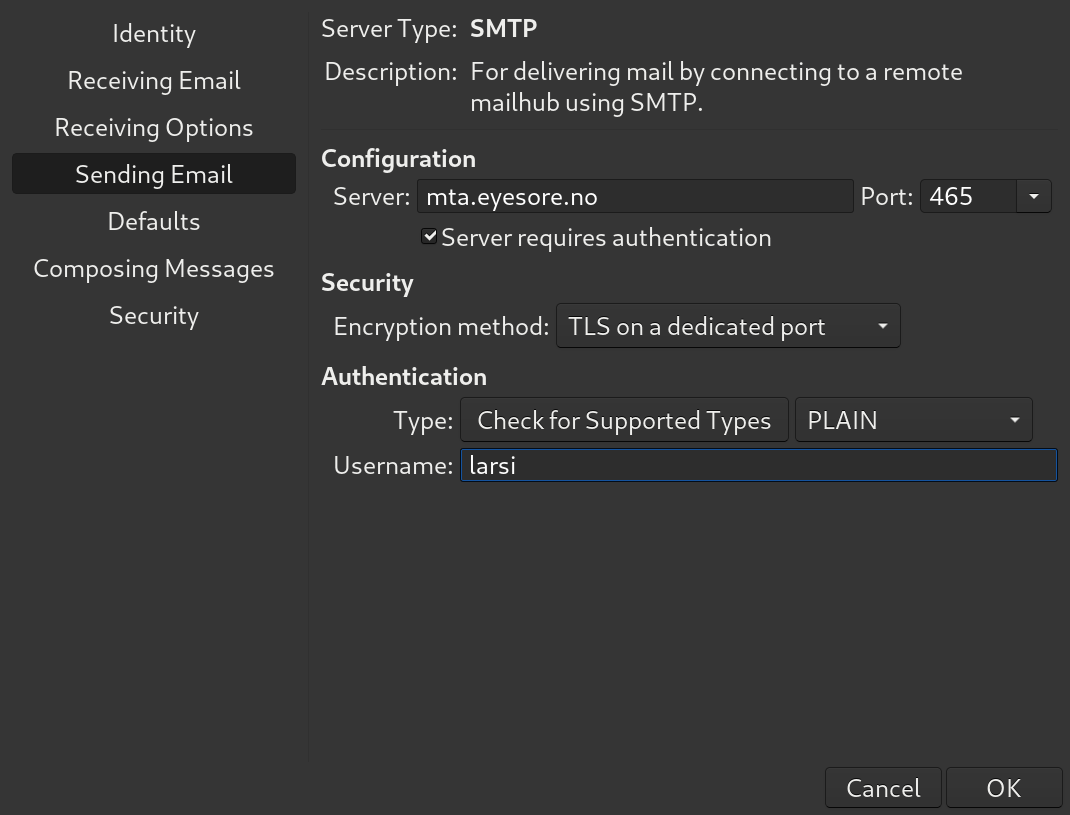Click Check for Supported Types button
This screenshot has width=1070, height=815.
click(x=624, y=420)
